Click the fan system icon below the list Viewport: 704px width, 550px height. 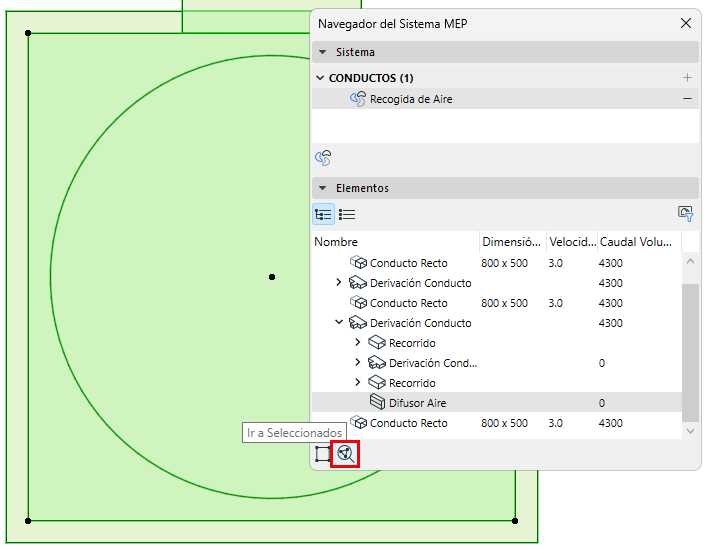pos(323,158)
